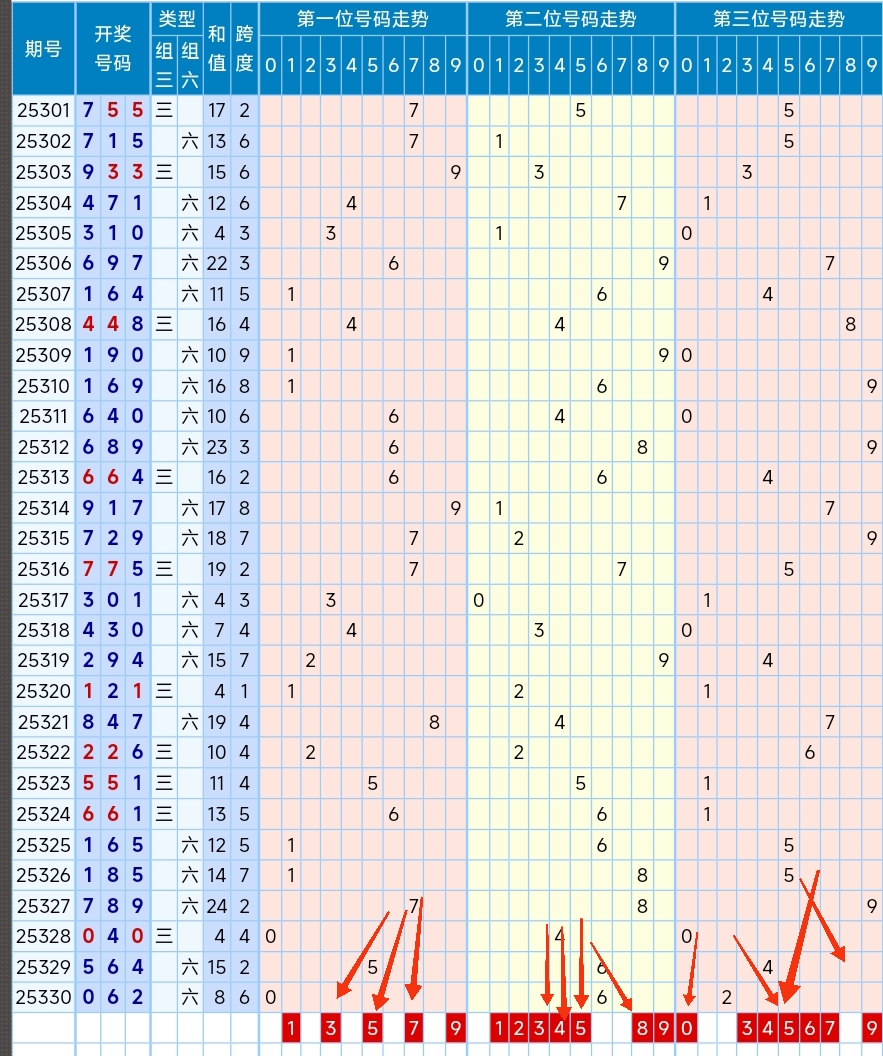This screenshot has width=883, height=1056.
Task: Click the 三 type mark in row 25322
Action: click(x=164, y=752)
